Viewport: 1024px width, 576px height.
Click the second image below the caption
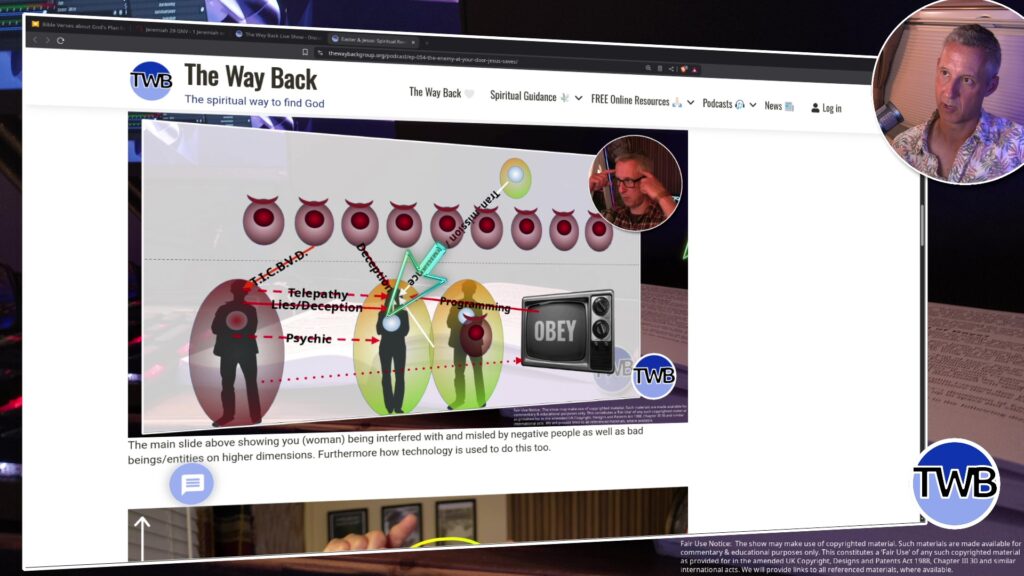click(x=408, y=524)
